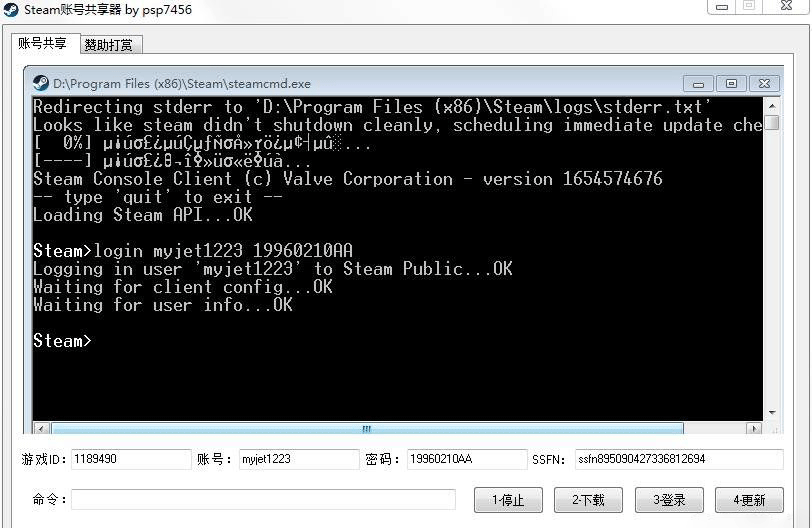This screenshot has height=528, width=812.
Task: Close the steamcmd.exe console window
Action: pyautogui.click(x=766, y=84)
